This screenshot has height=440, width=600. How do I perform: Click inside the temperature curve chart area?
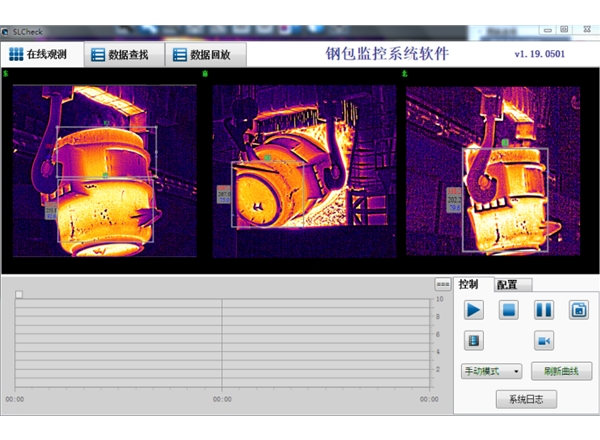220,345
